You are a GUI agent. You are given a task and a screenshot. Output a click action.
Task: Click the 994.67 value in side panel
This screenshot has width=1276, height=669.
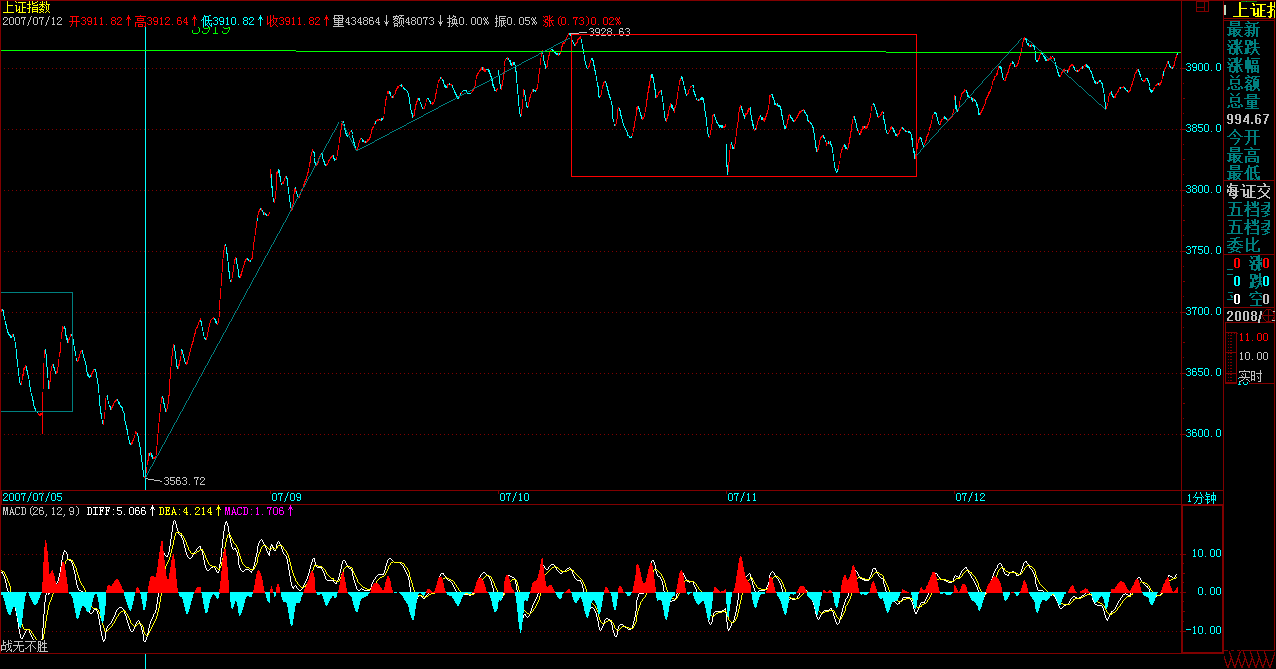click(x=1248, y=120)
